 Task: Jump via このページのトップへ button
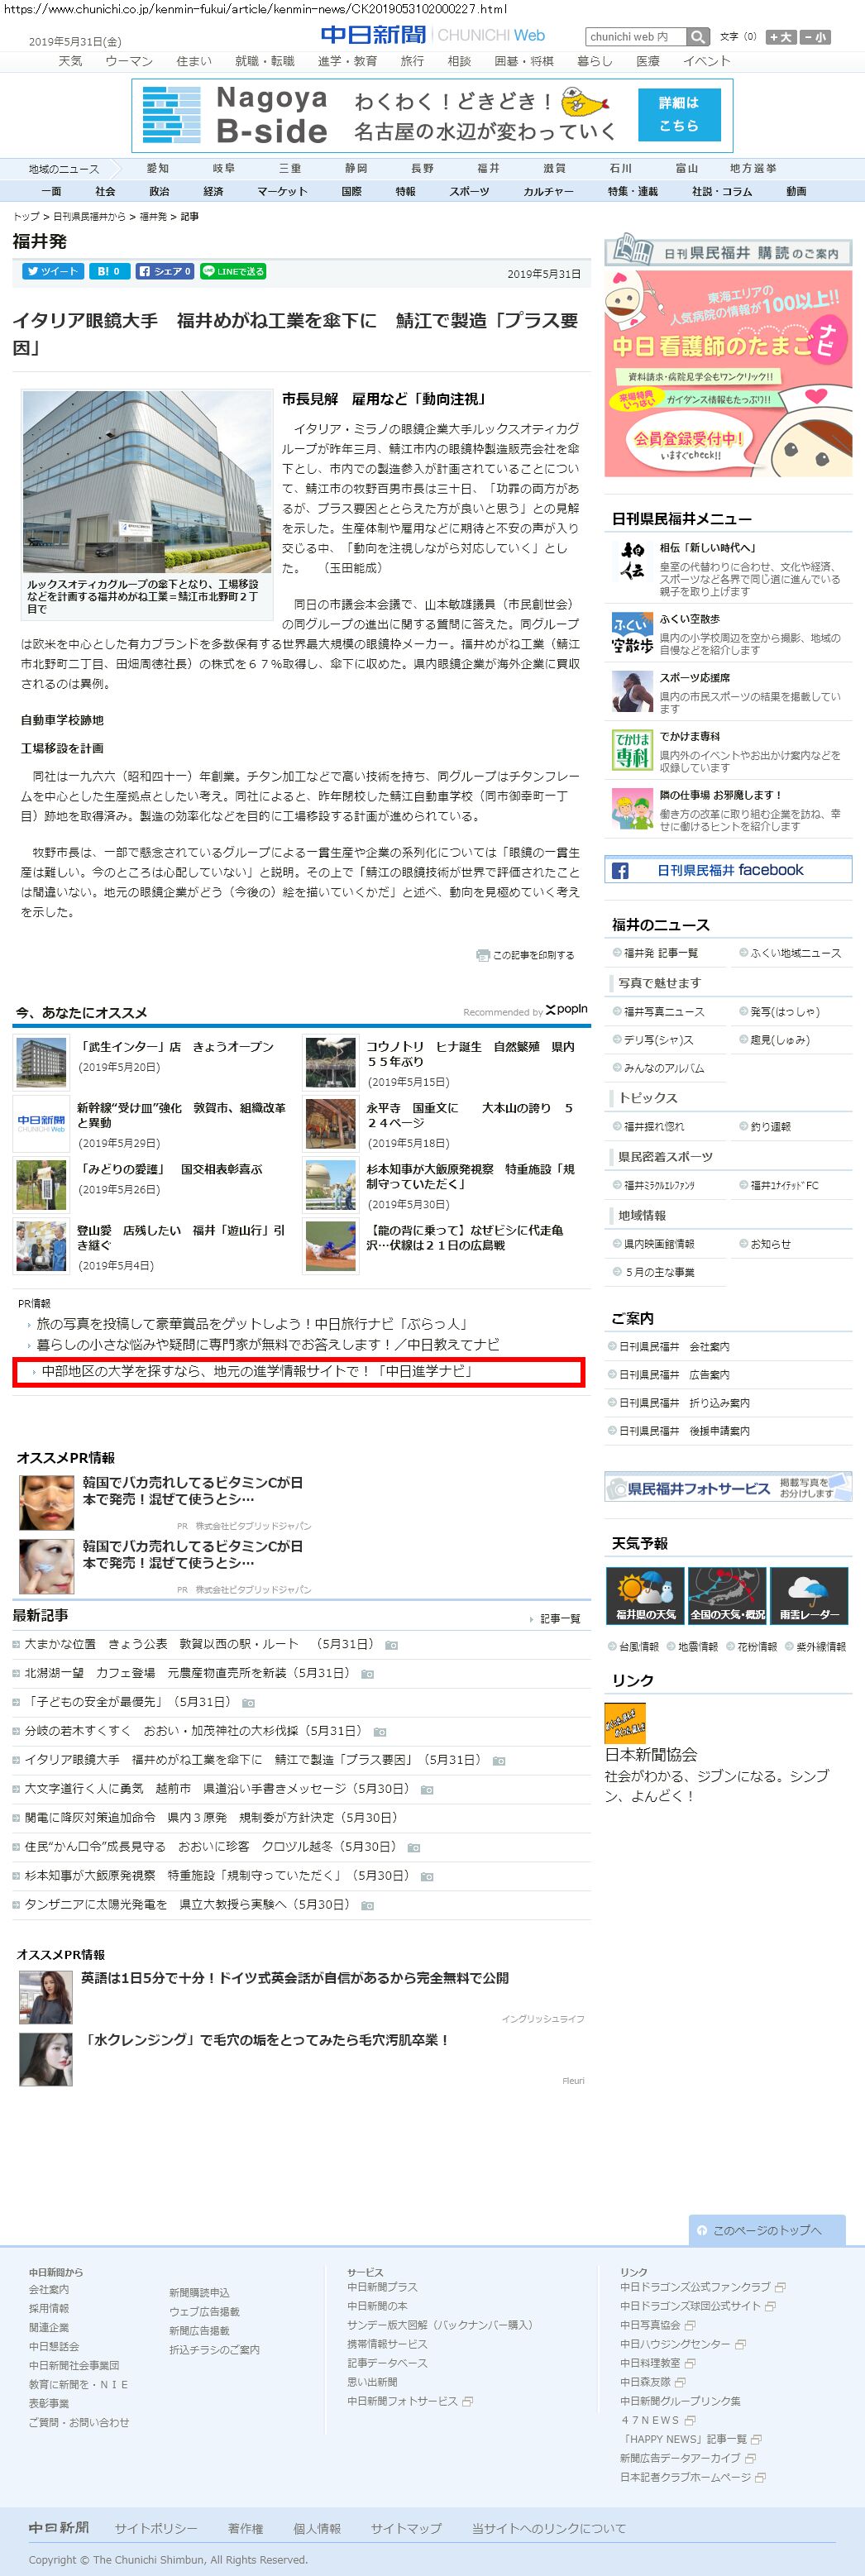click(767, 2230)
